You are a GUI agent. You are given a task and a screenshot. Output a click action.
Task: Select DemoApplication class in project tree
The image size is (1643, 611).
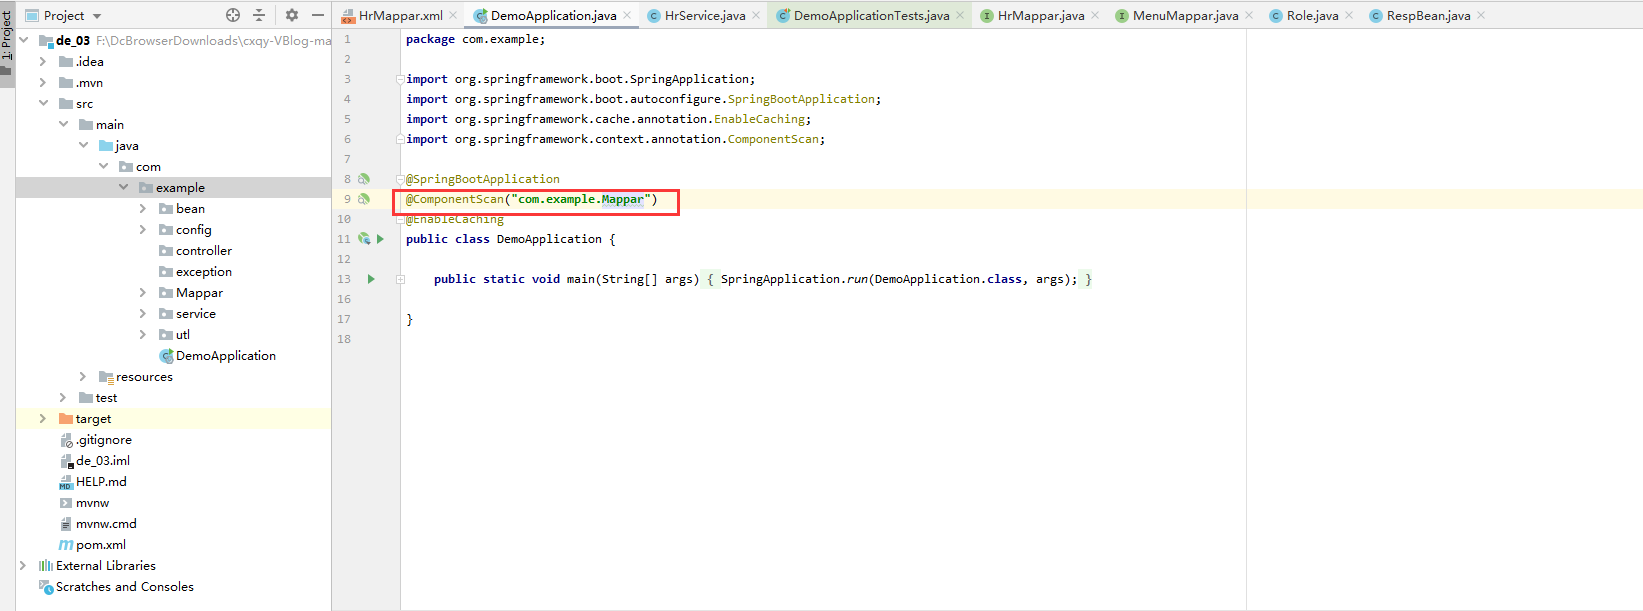(225, 356)
